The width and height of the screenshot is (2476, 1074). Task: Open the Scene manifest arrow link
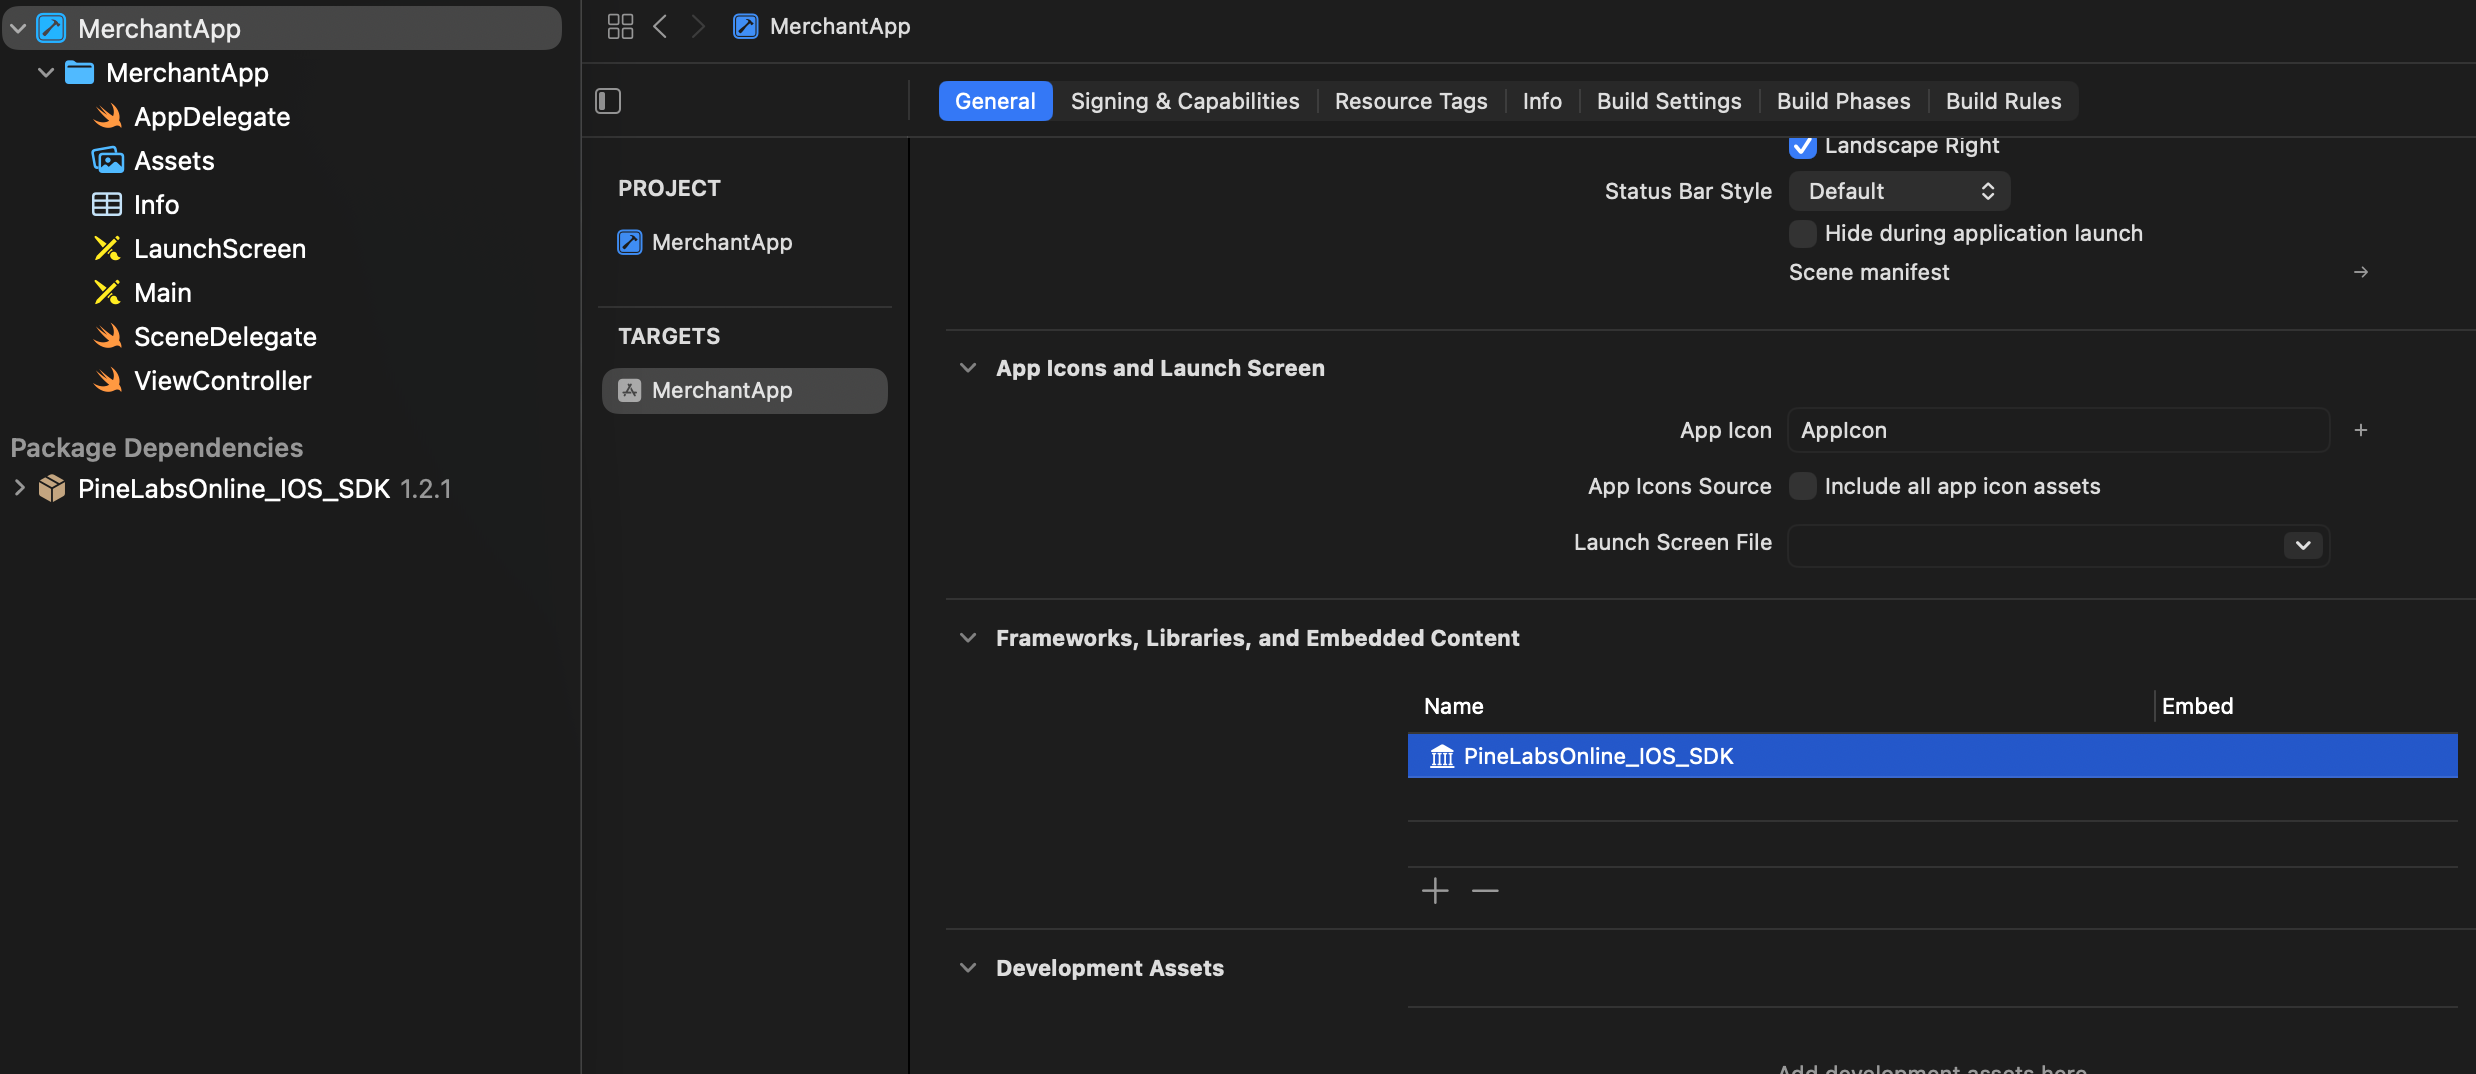click(x=2360, y=272)
